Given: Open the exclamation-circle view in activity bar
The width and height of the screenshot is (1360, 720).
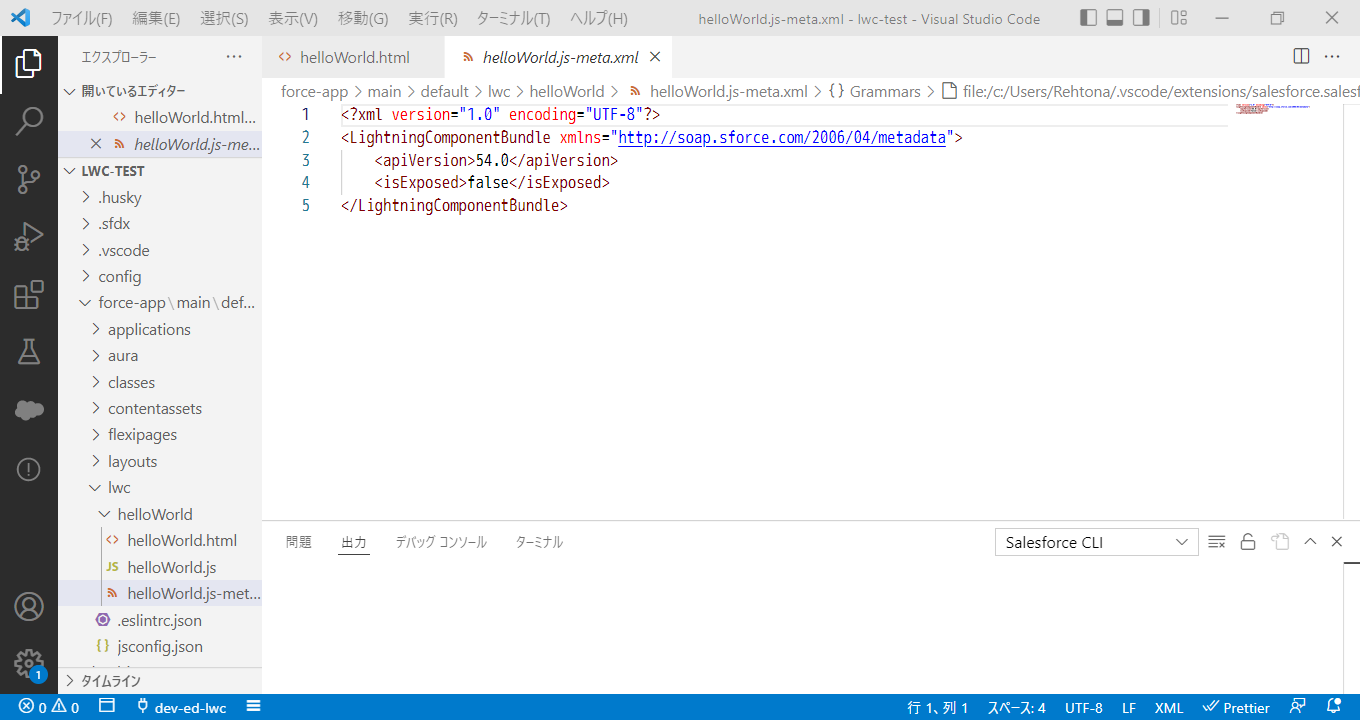Looking at the screenshot, I should pyautogui.click(x=29, y=468).
